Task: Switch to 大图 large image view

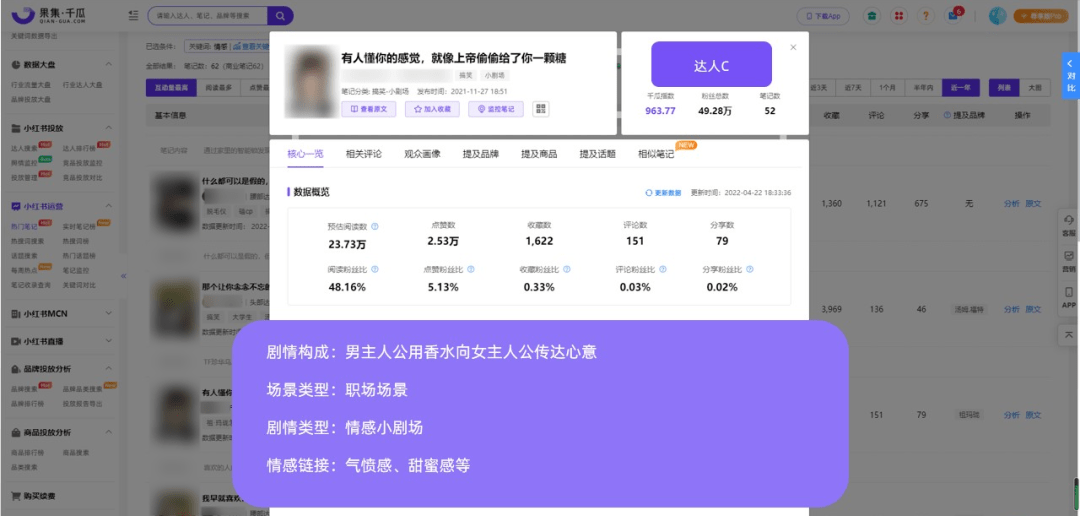Action: pos(1035,87)
